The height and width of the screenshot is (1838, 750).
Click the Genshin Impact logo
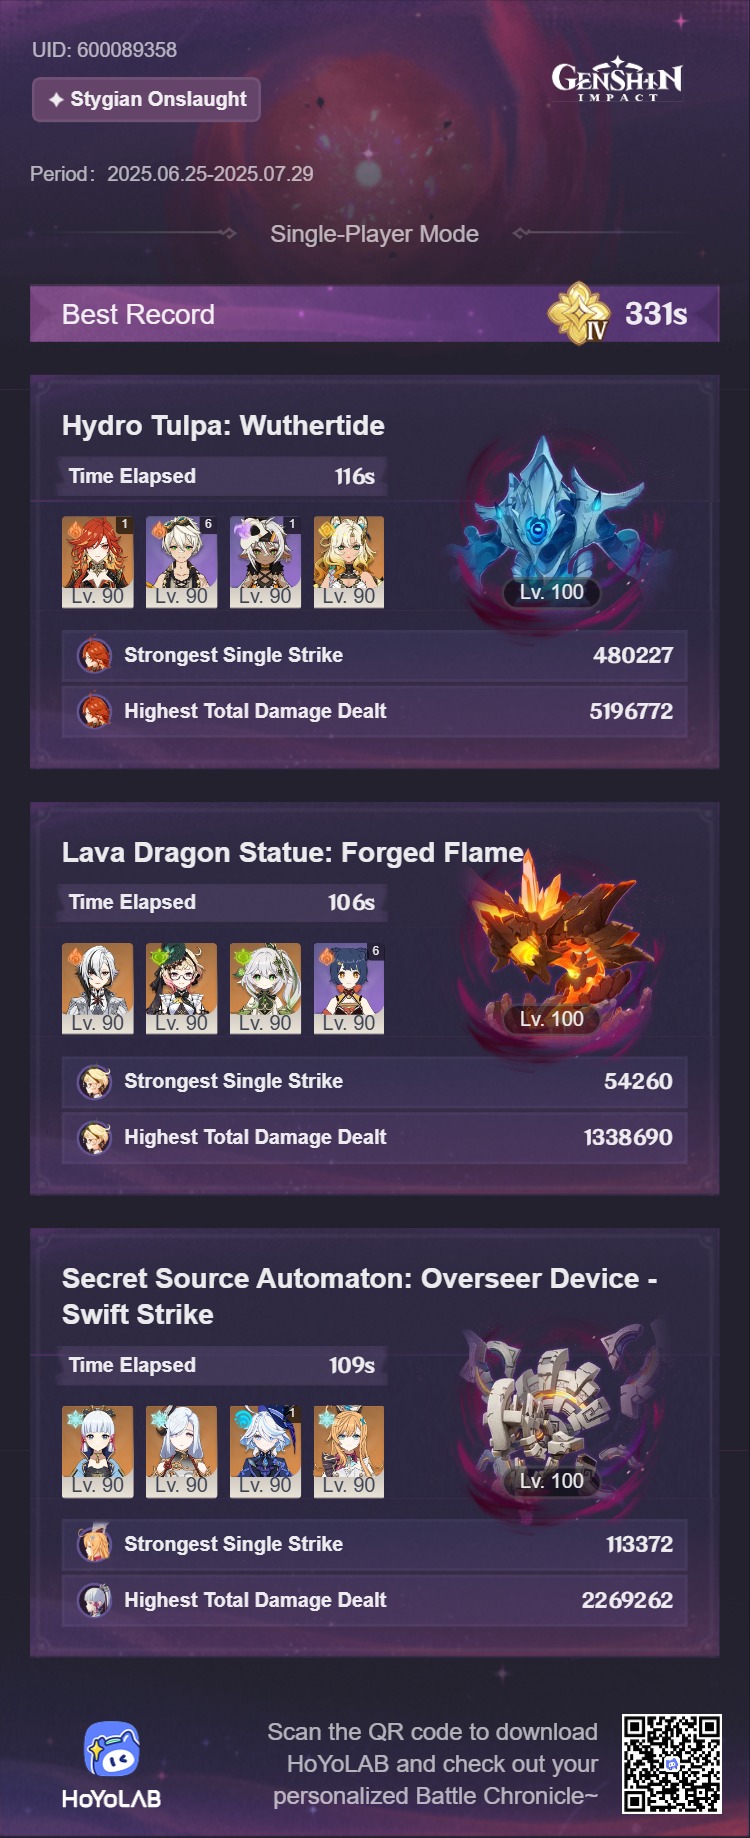coord(617,78)
